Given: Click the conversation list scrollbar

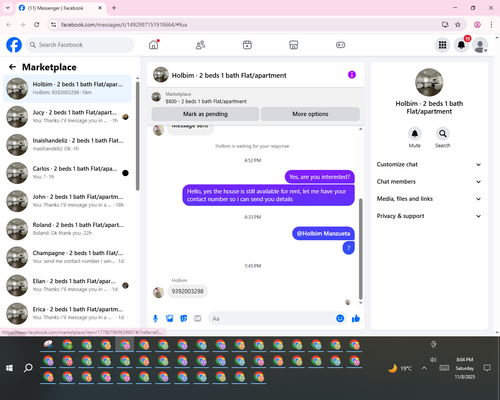Looking at the screenshot, I should 138,136.
